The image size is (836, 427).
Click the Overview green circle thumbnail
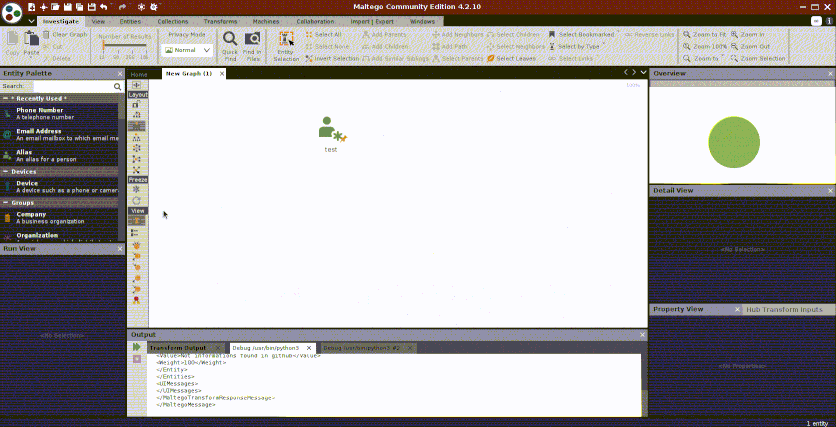pos(734,142)
